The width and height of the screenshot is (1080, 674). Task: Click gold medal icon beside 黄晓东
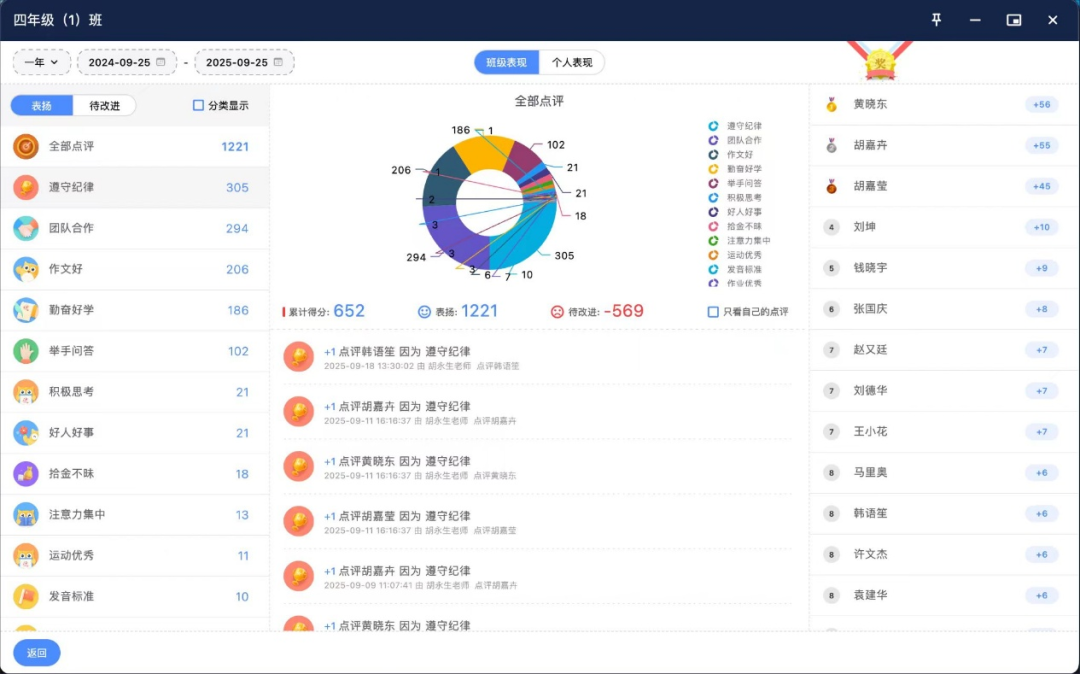pos(831,104)
